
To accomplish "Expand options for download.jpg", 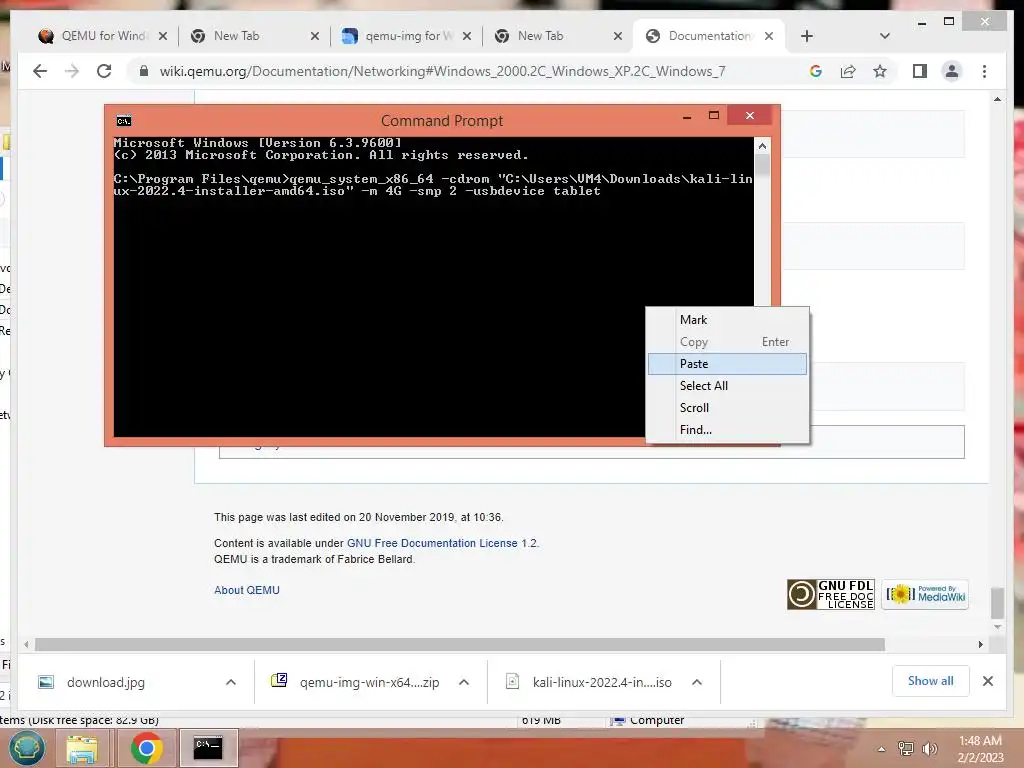I will pyautogui.click(x=231, y=682).
